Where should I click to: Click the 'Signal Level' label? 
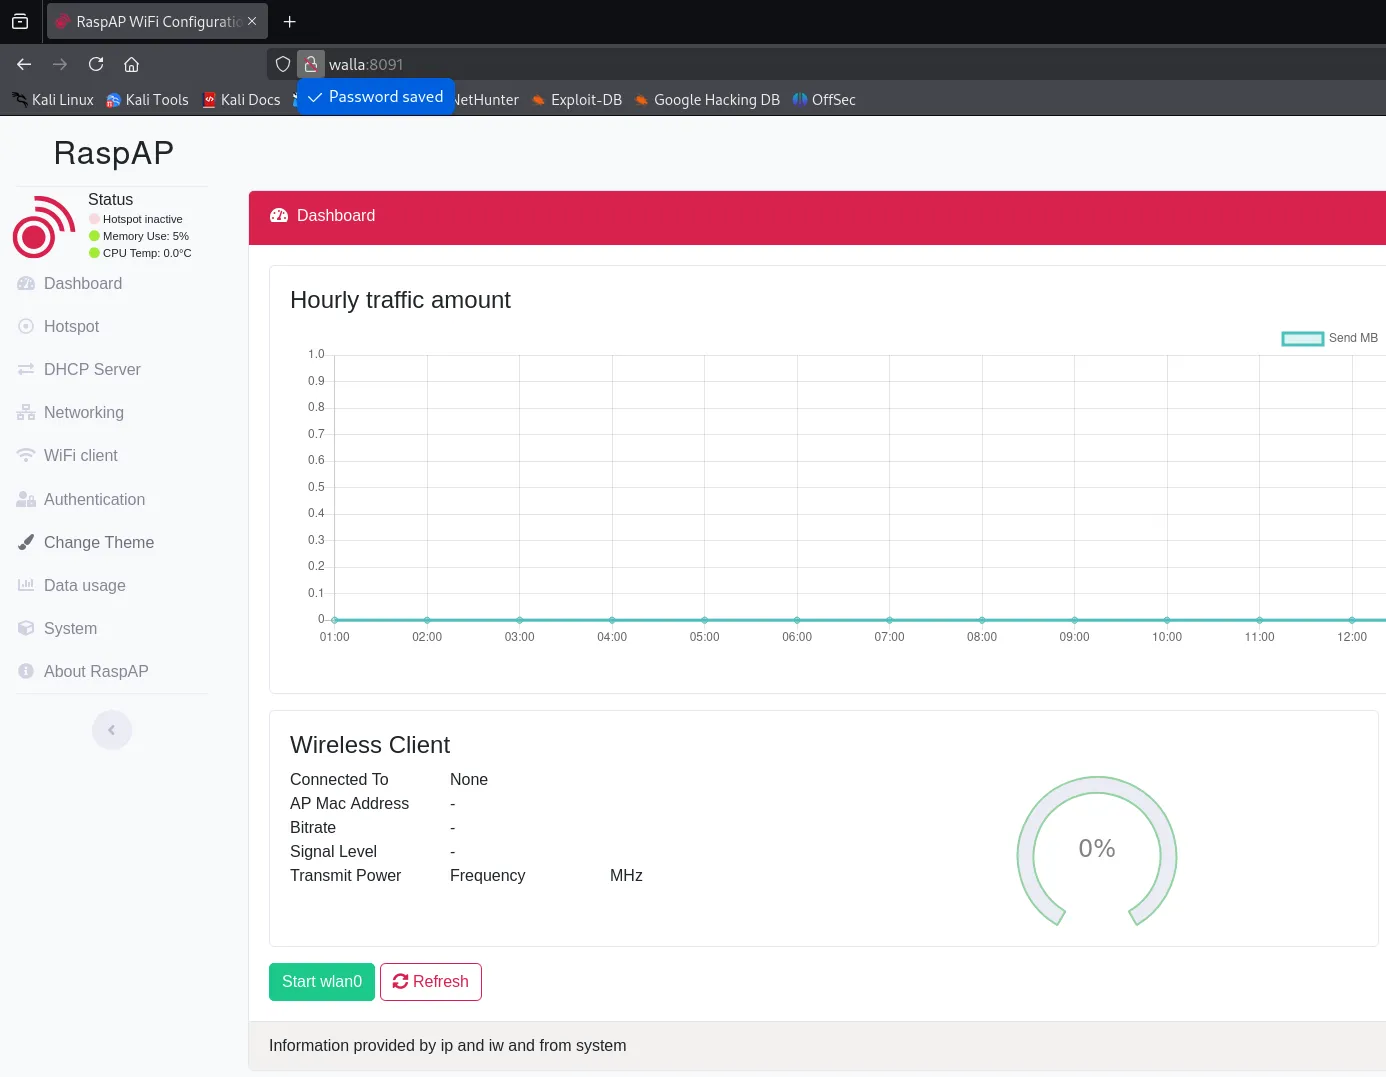[x=333, y=851]
